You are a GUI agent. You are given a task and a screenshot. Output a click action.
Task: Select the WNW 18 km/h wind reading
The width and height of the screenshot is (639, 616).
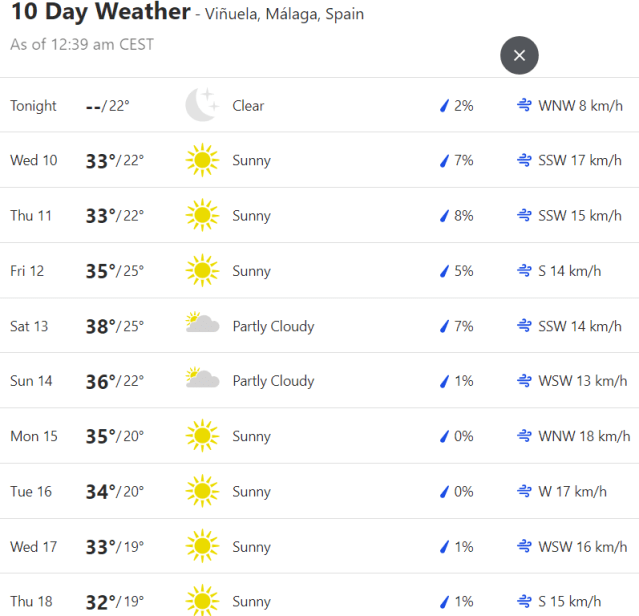point(584,436)
